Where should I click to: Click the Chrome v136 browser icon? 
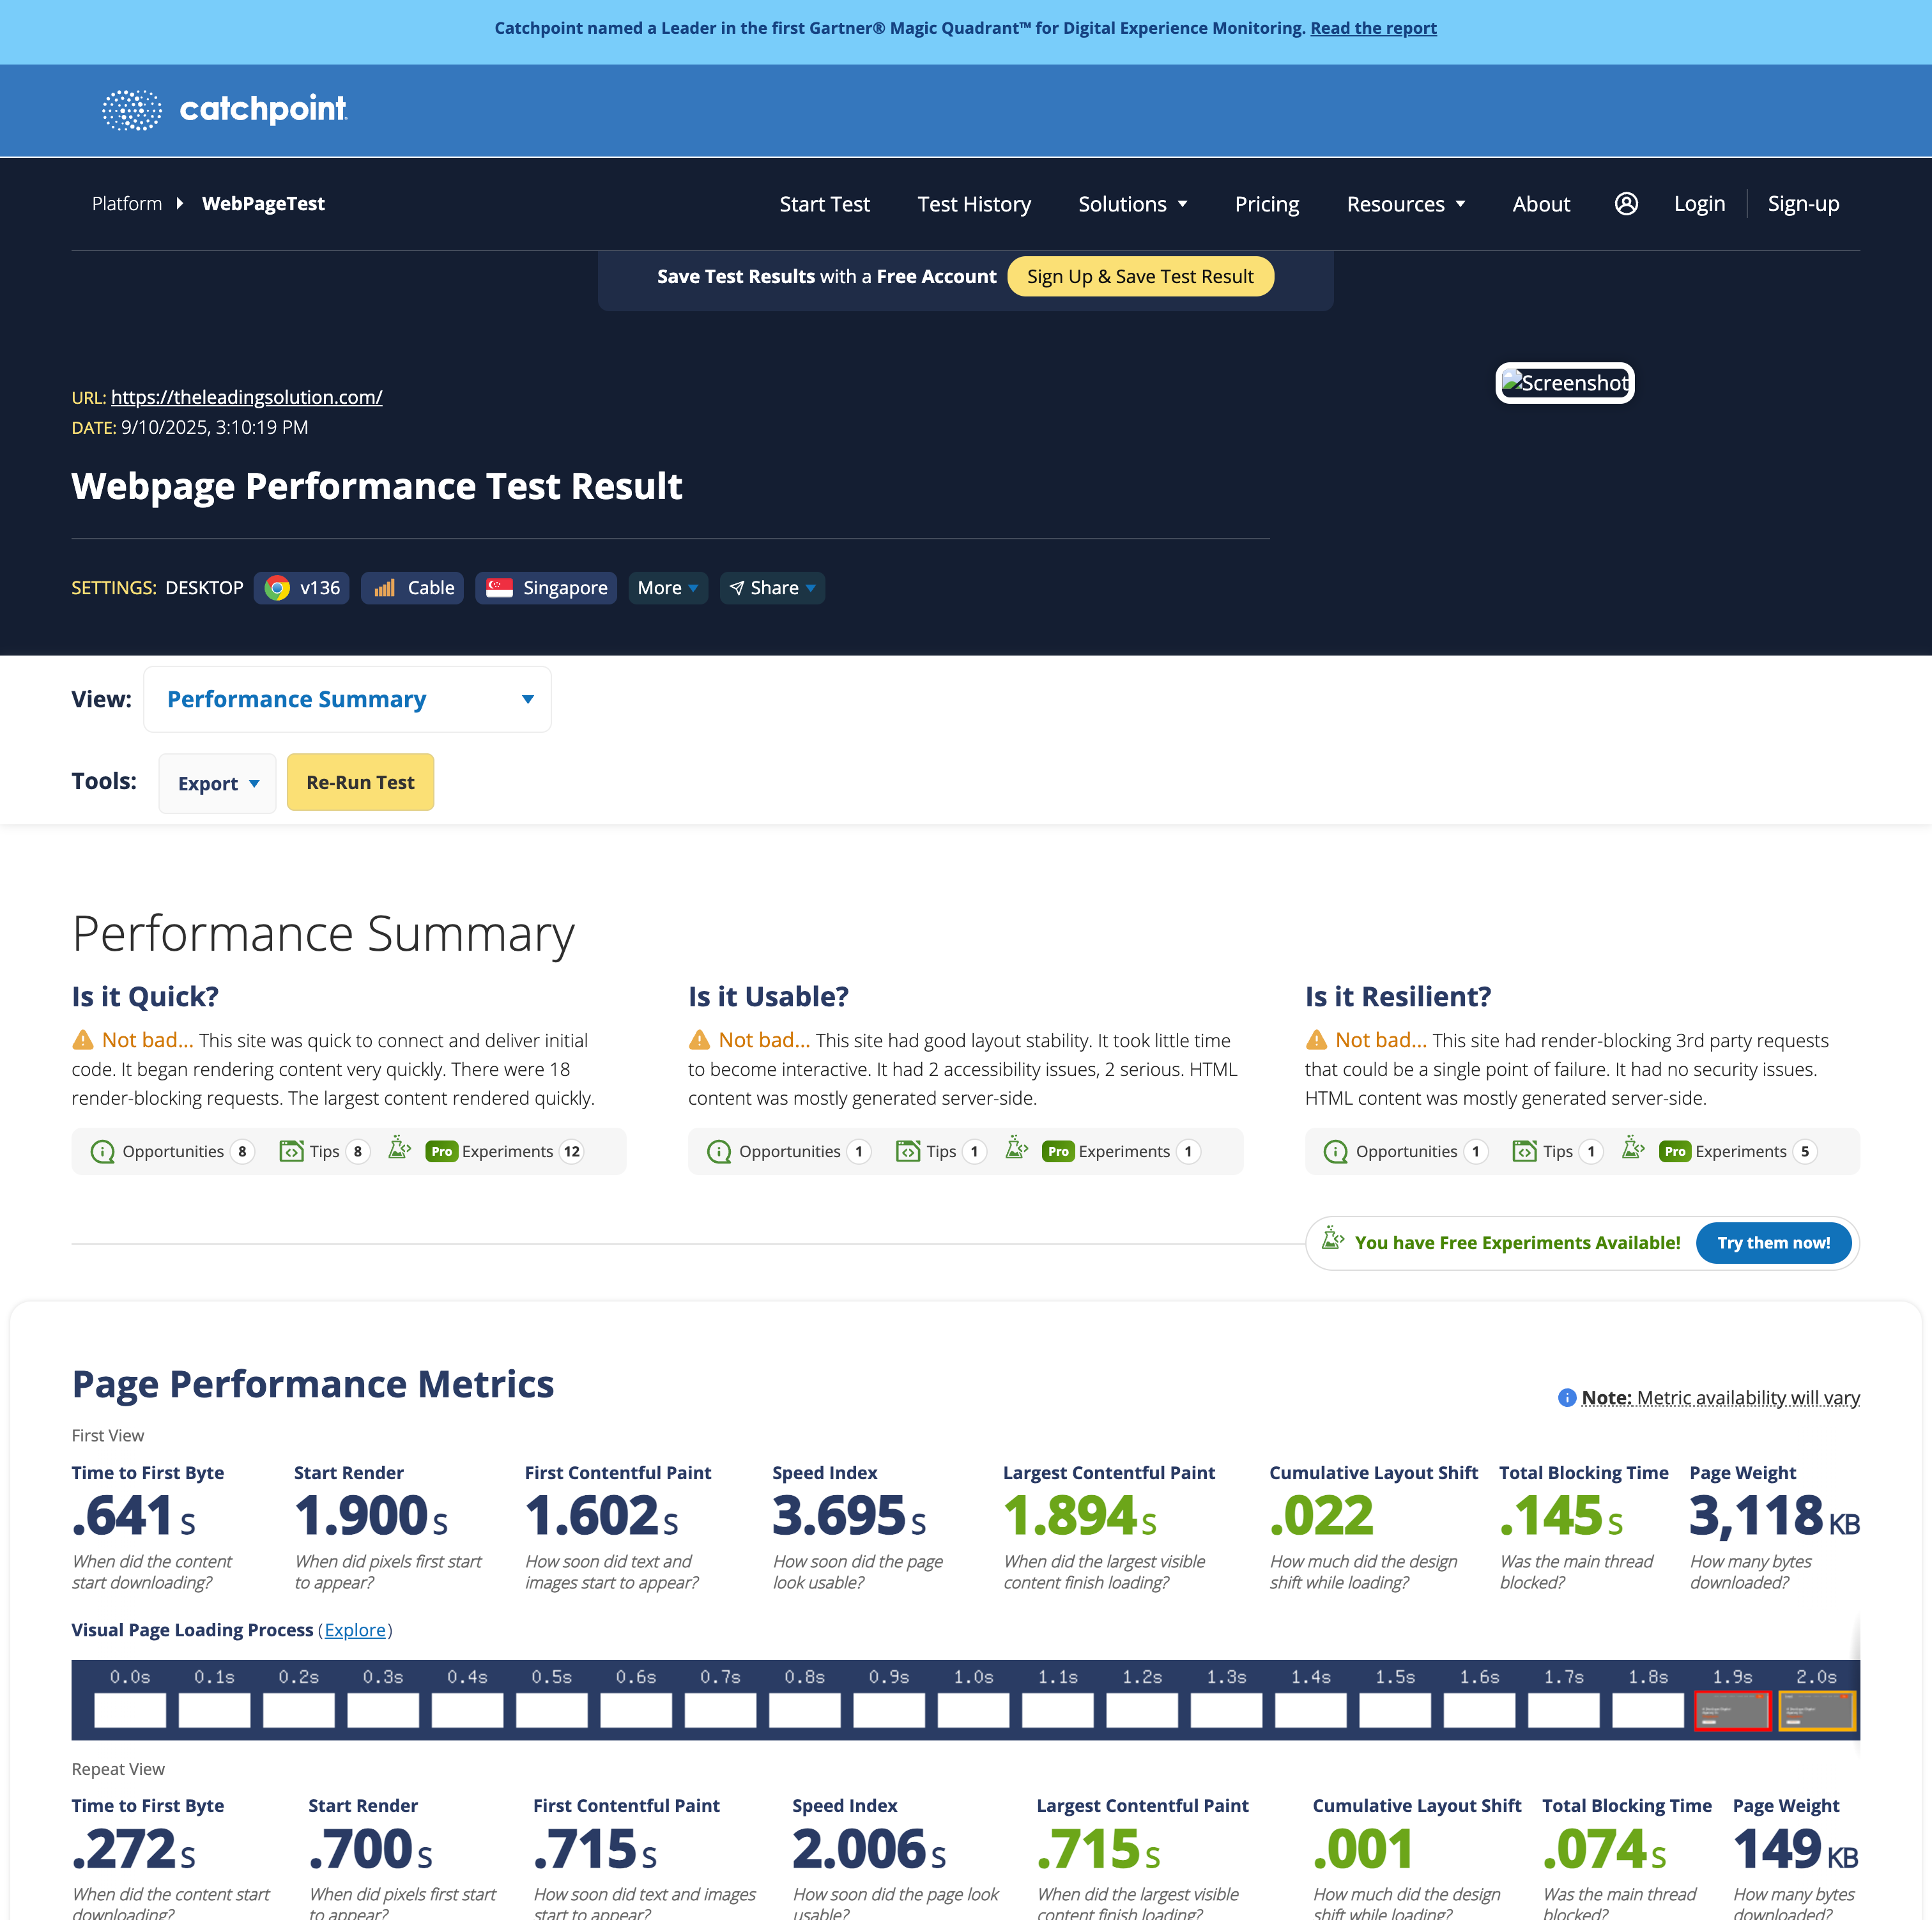pos(278,588)
